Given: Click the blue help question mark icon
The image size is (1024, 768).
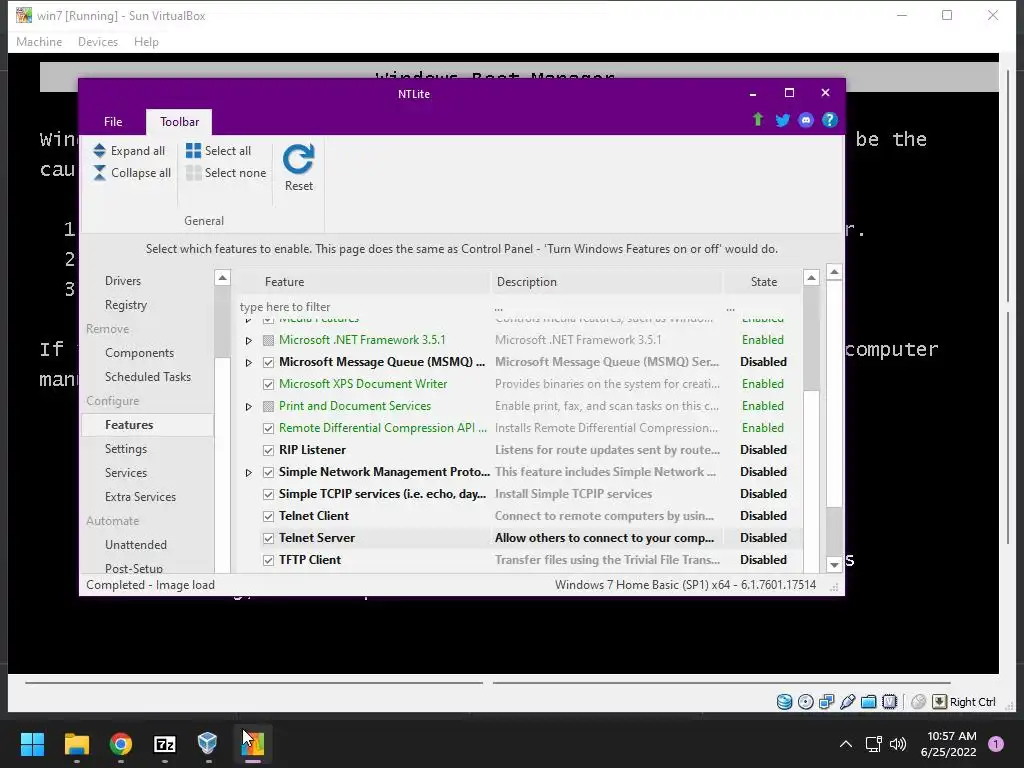Looking at the screenshot, I should [829, 120].
